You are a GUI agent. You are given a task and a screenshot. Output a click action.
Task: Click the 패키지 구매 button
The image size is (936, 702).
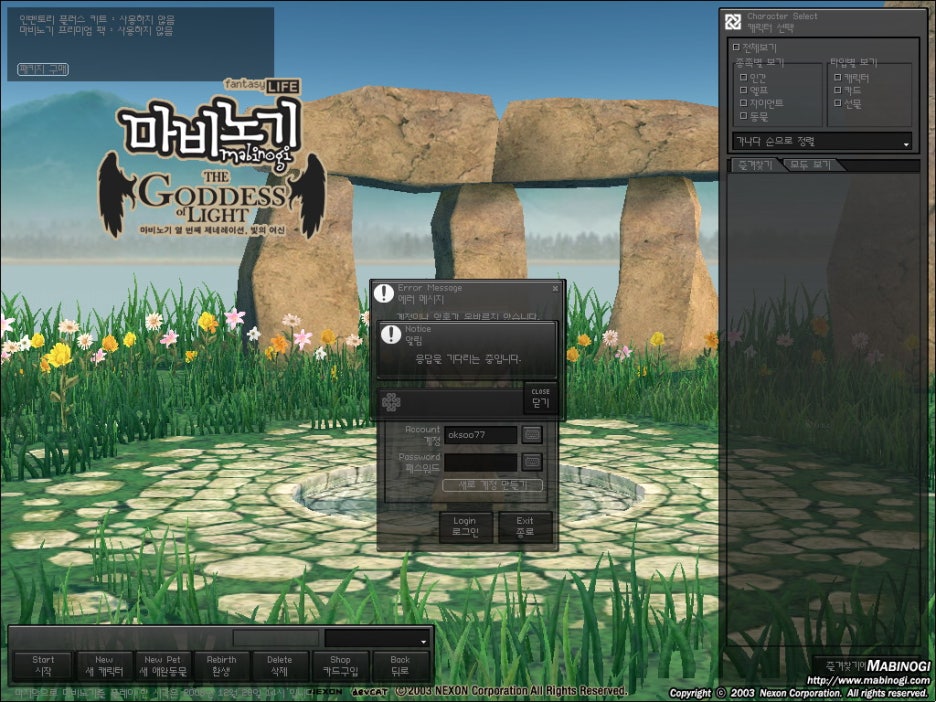[43, 69]
